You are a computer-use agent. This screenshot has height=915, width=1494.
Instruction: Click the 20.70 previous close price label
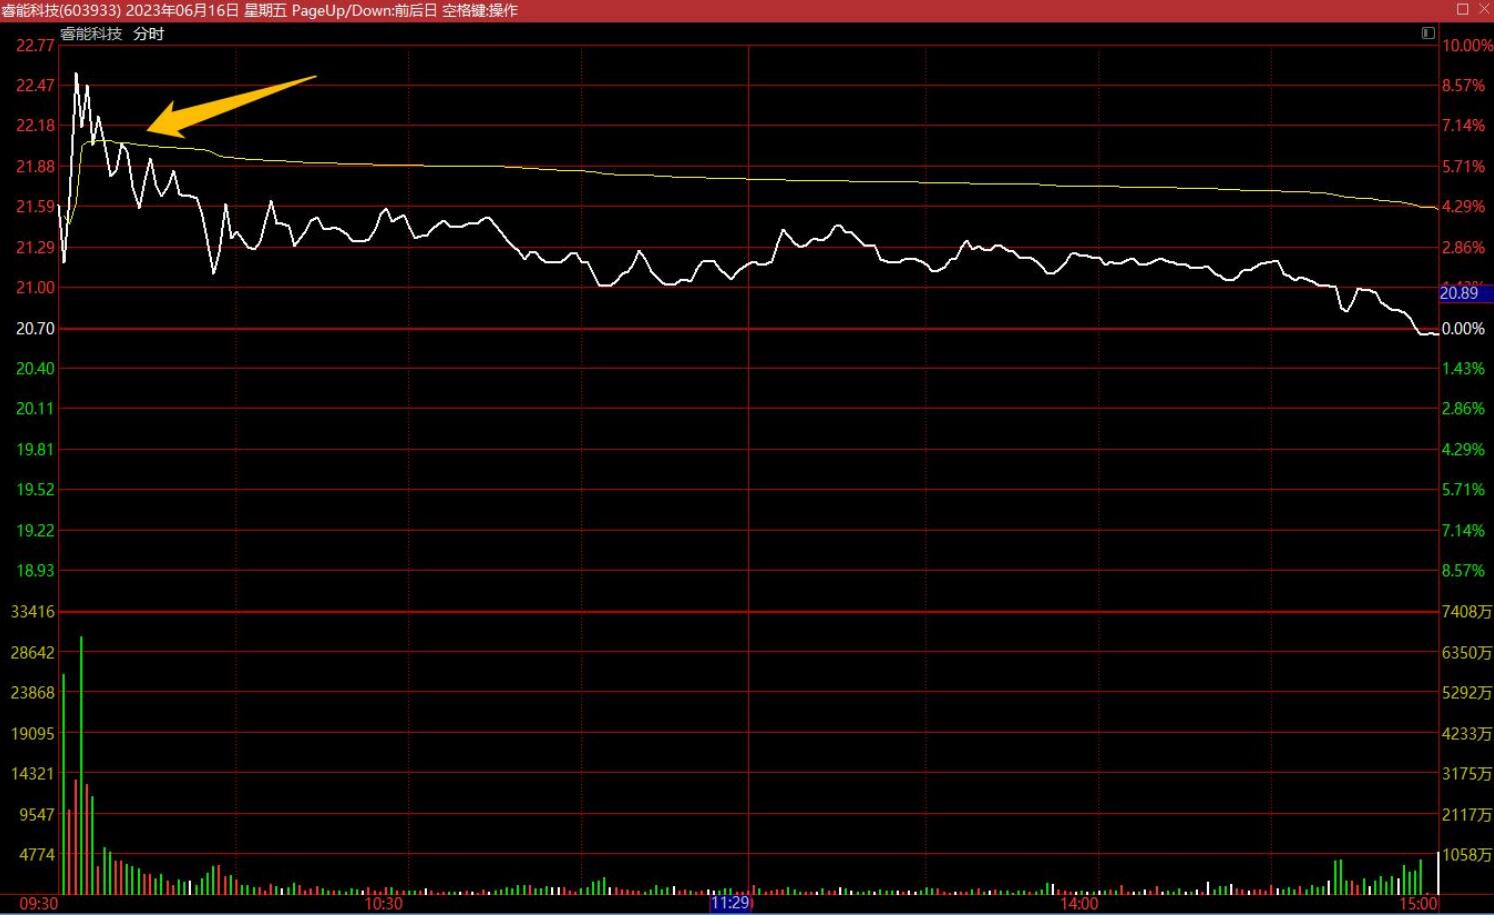35,328
